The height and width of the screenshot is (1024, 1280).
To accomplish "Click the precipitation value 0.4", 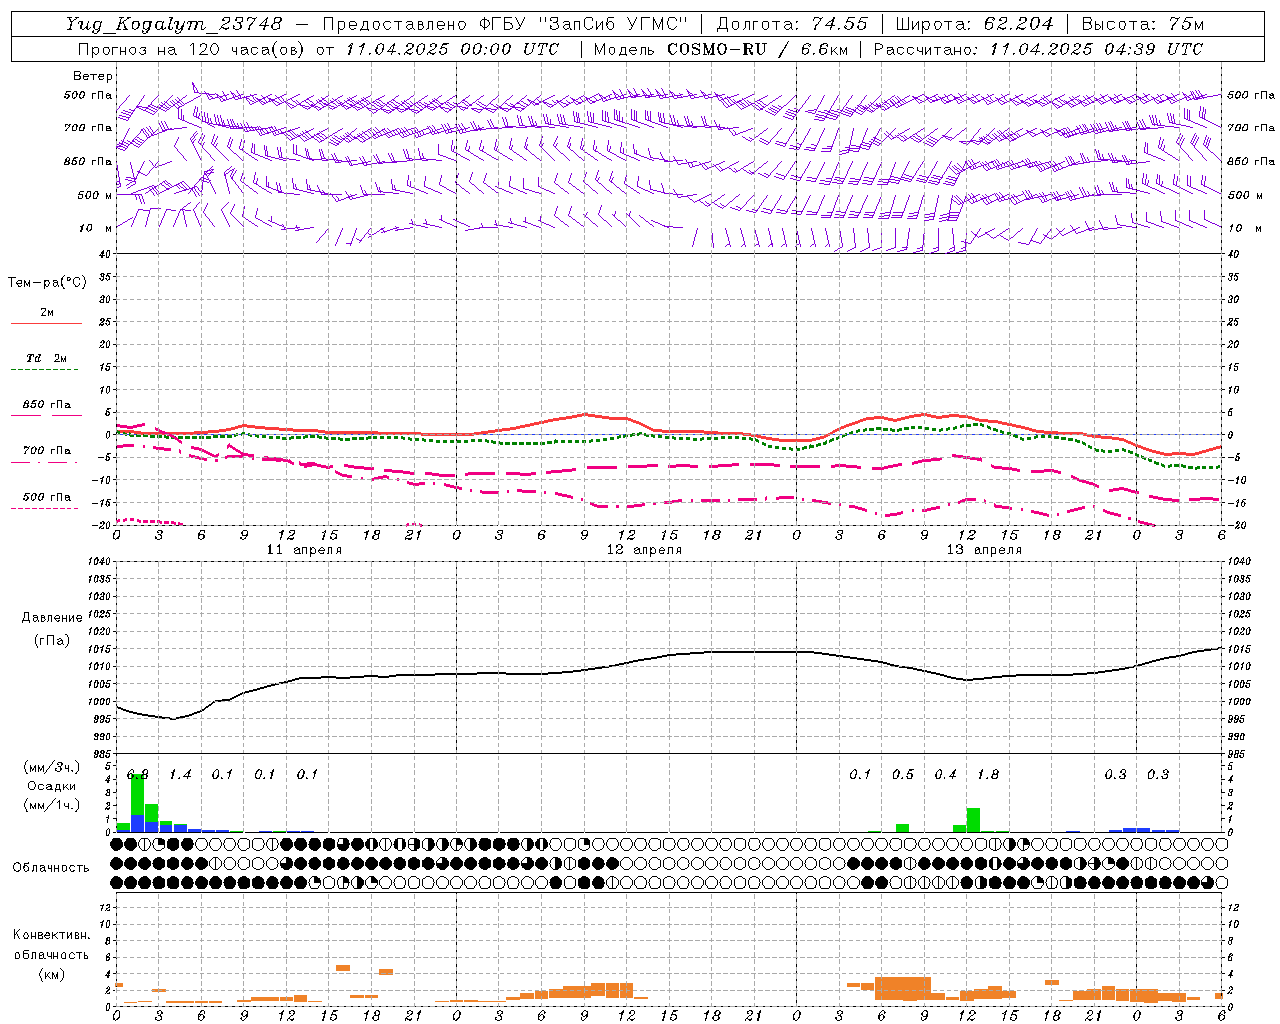I will click(945, 775).
